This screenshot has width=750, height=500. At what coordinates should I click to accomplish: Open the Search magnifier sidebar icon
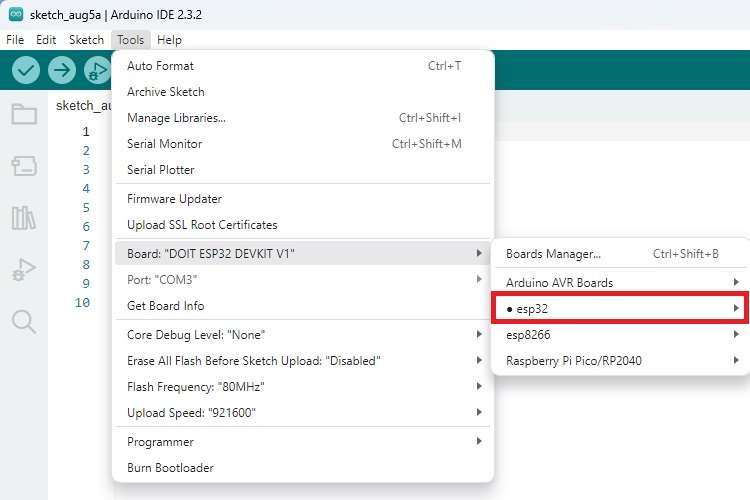point(24,322)
